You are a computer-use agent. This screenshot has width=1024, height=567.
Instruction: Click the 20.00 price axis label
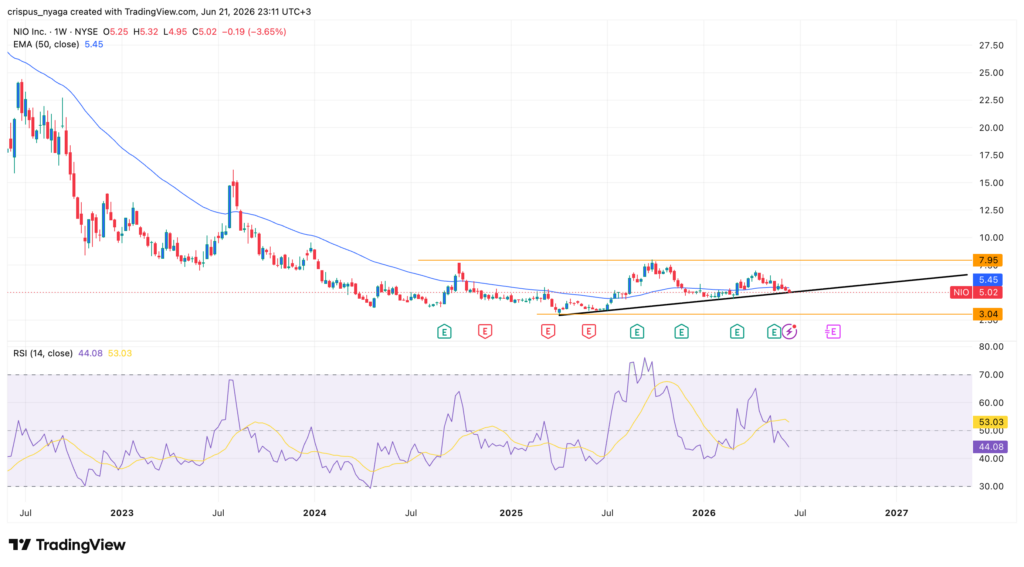coord(991,128)
